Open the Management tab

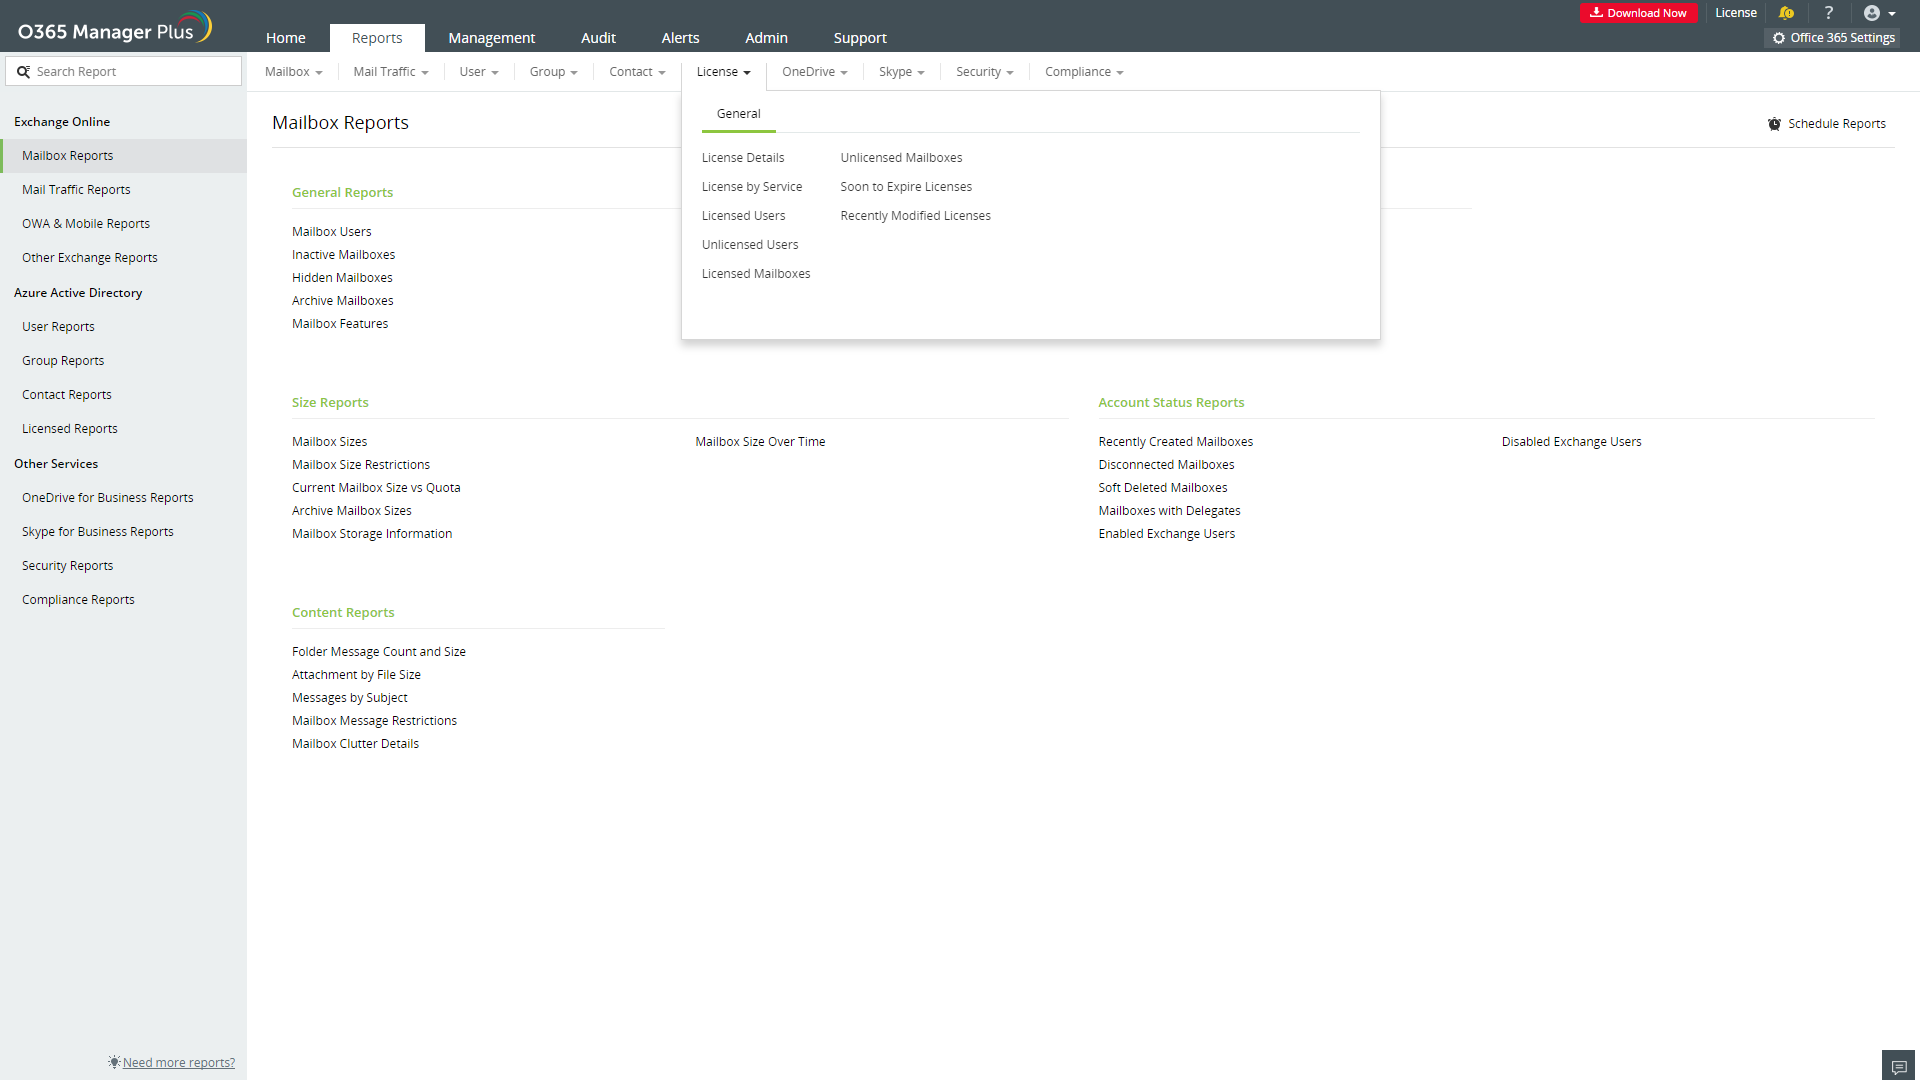point(491,38)
